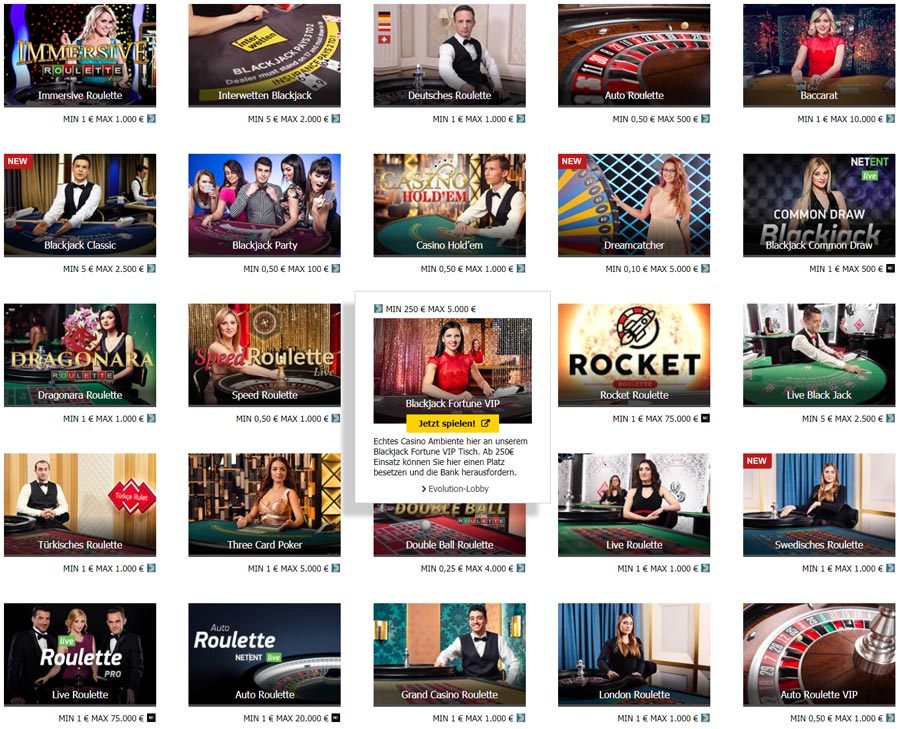Click the text "MIN 1 € MAX 10.000 €"

coord(840,119)
